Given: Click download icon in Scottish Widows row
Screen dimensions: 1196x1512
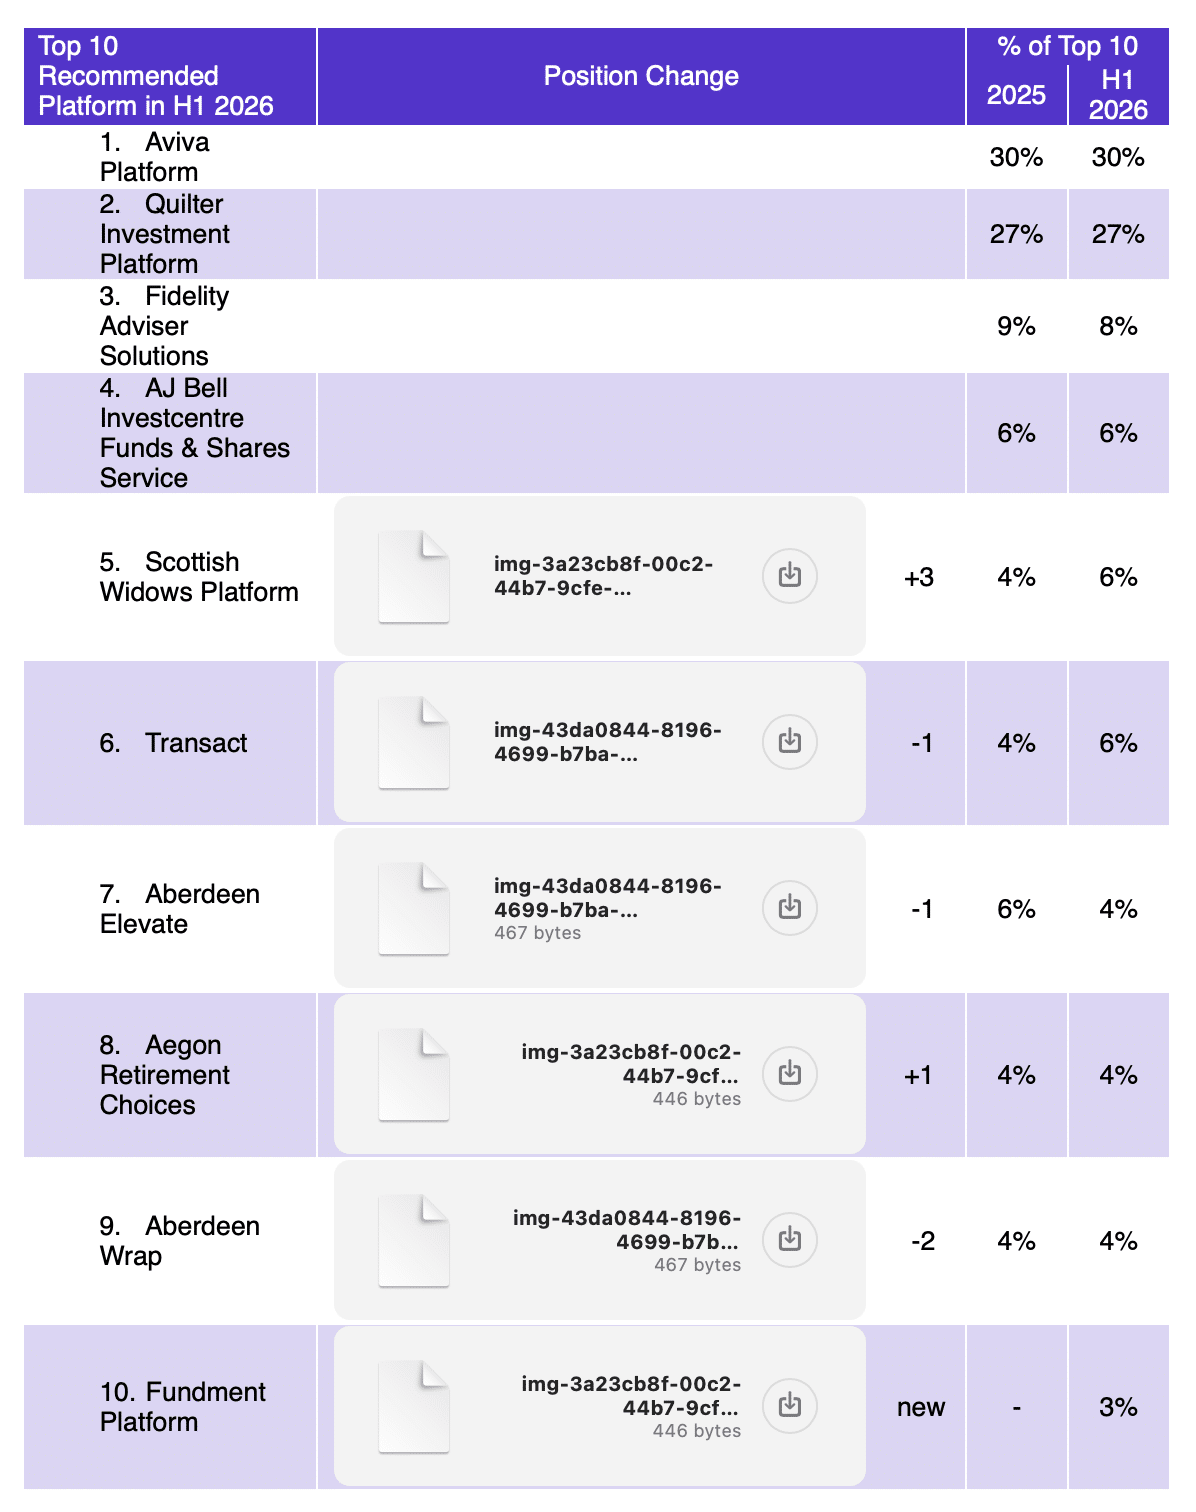Looking at the screenshot, I should coord(790,576).
